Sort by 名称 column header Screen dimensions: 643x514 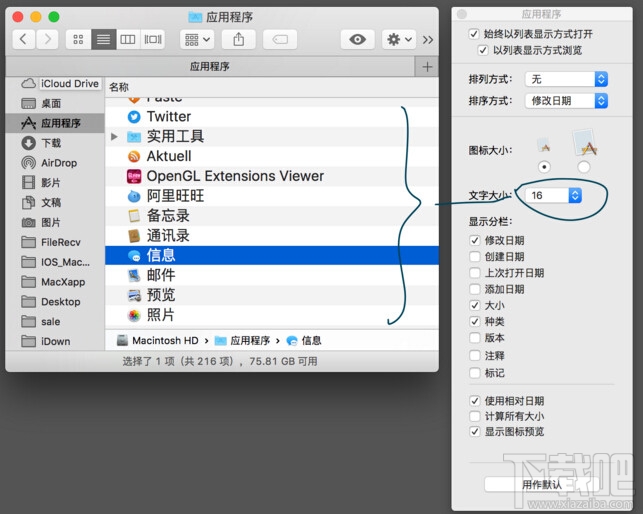click(272, 87)
